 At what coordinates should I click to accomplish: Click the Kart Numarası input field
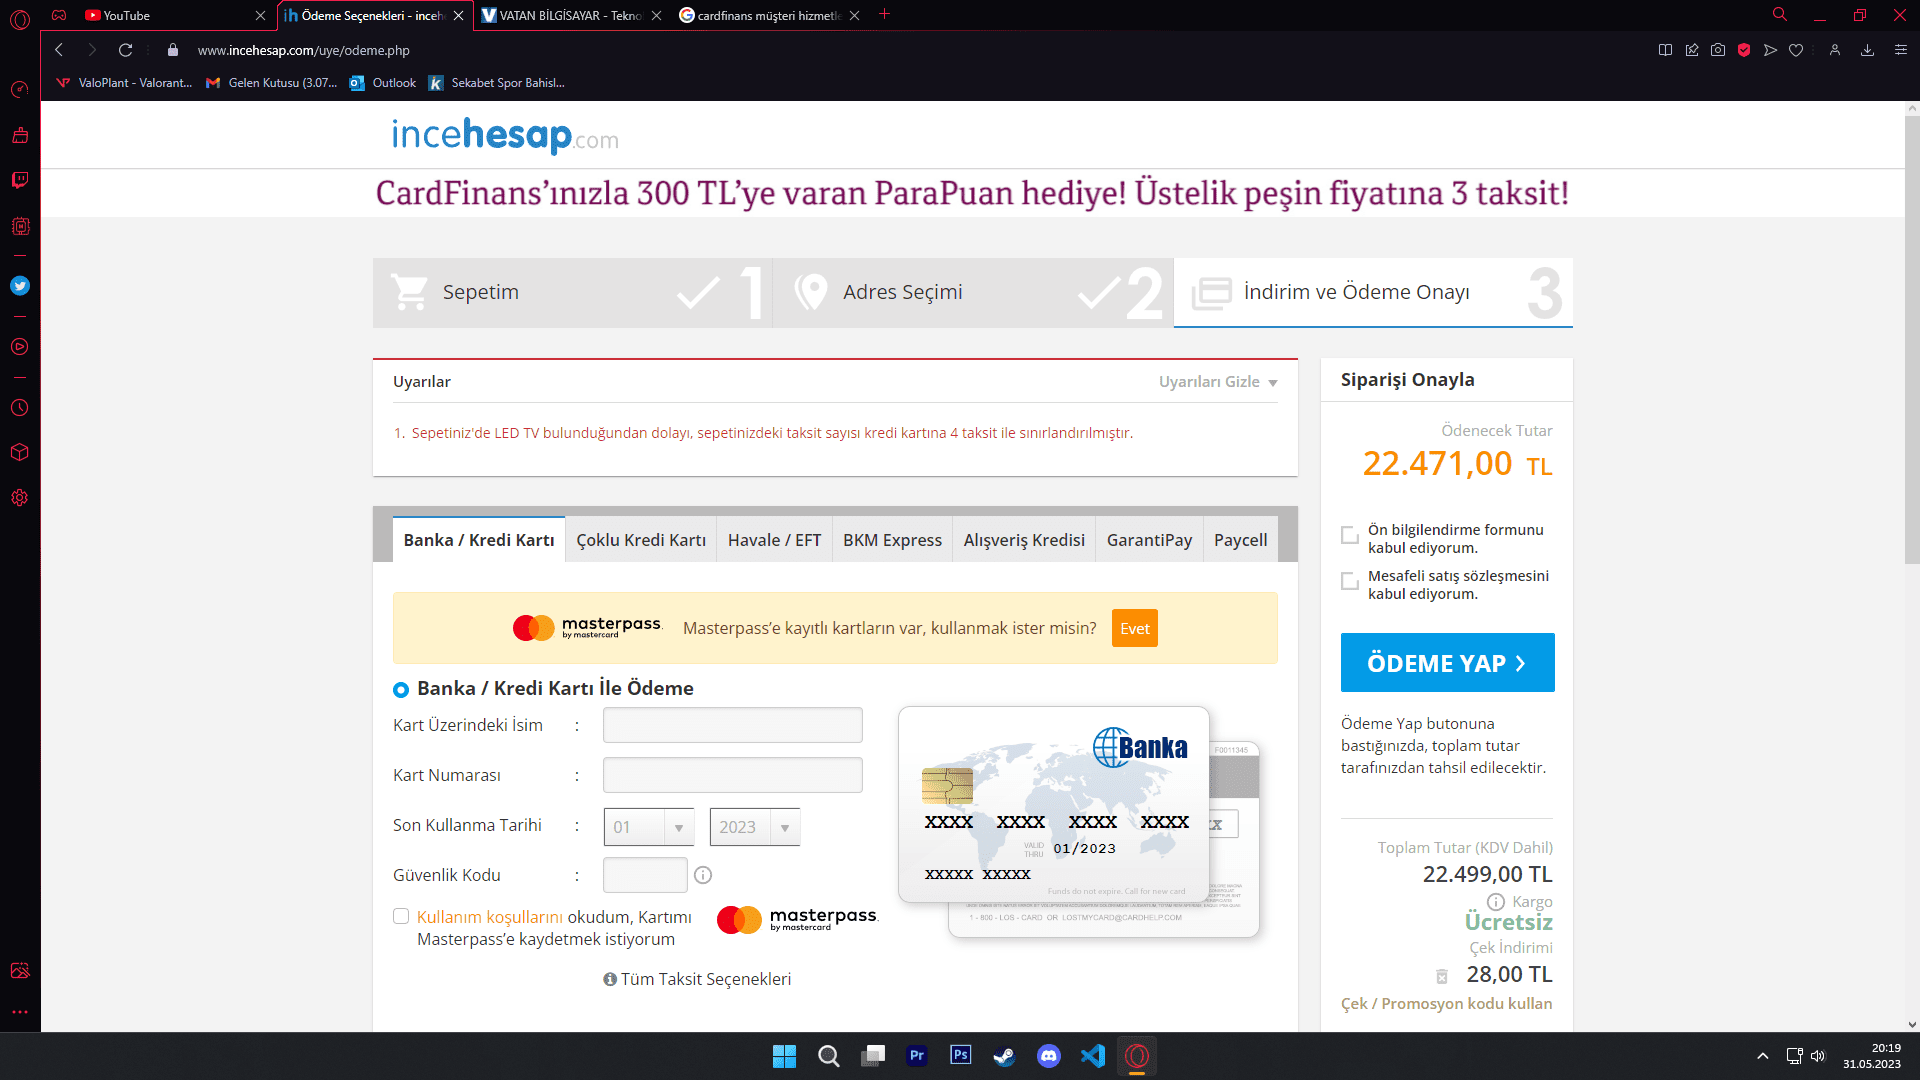732,775
